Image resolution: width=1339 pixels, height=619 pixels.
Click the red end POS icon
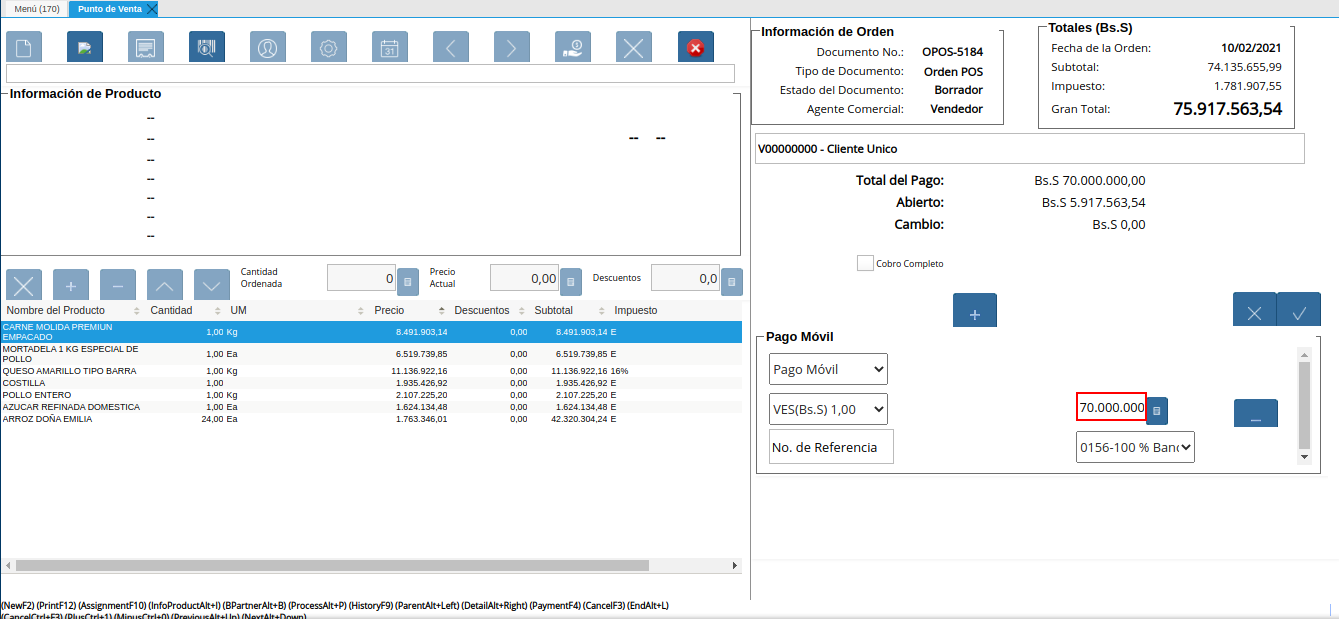tap(695, 47)
